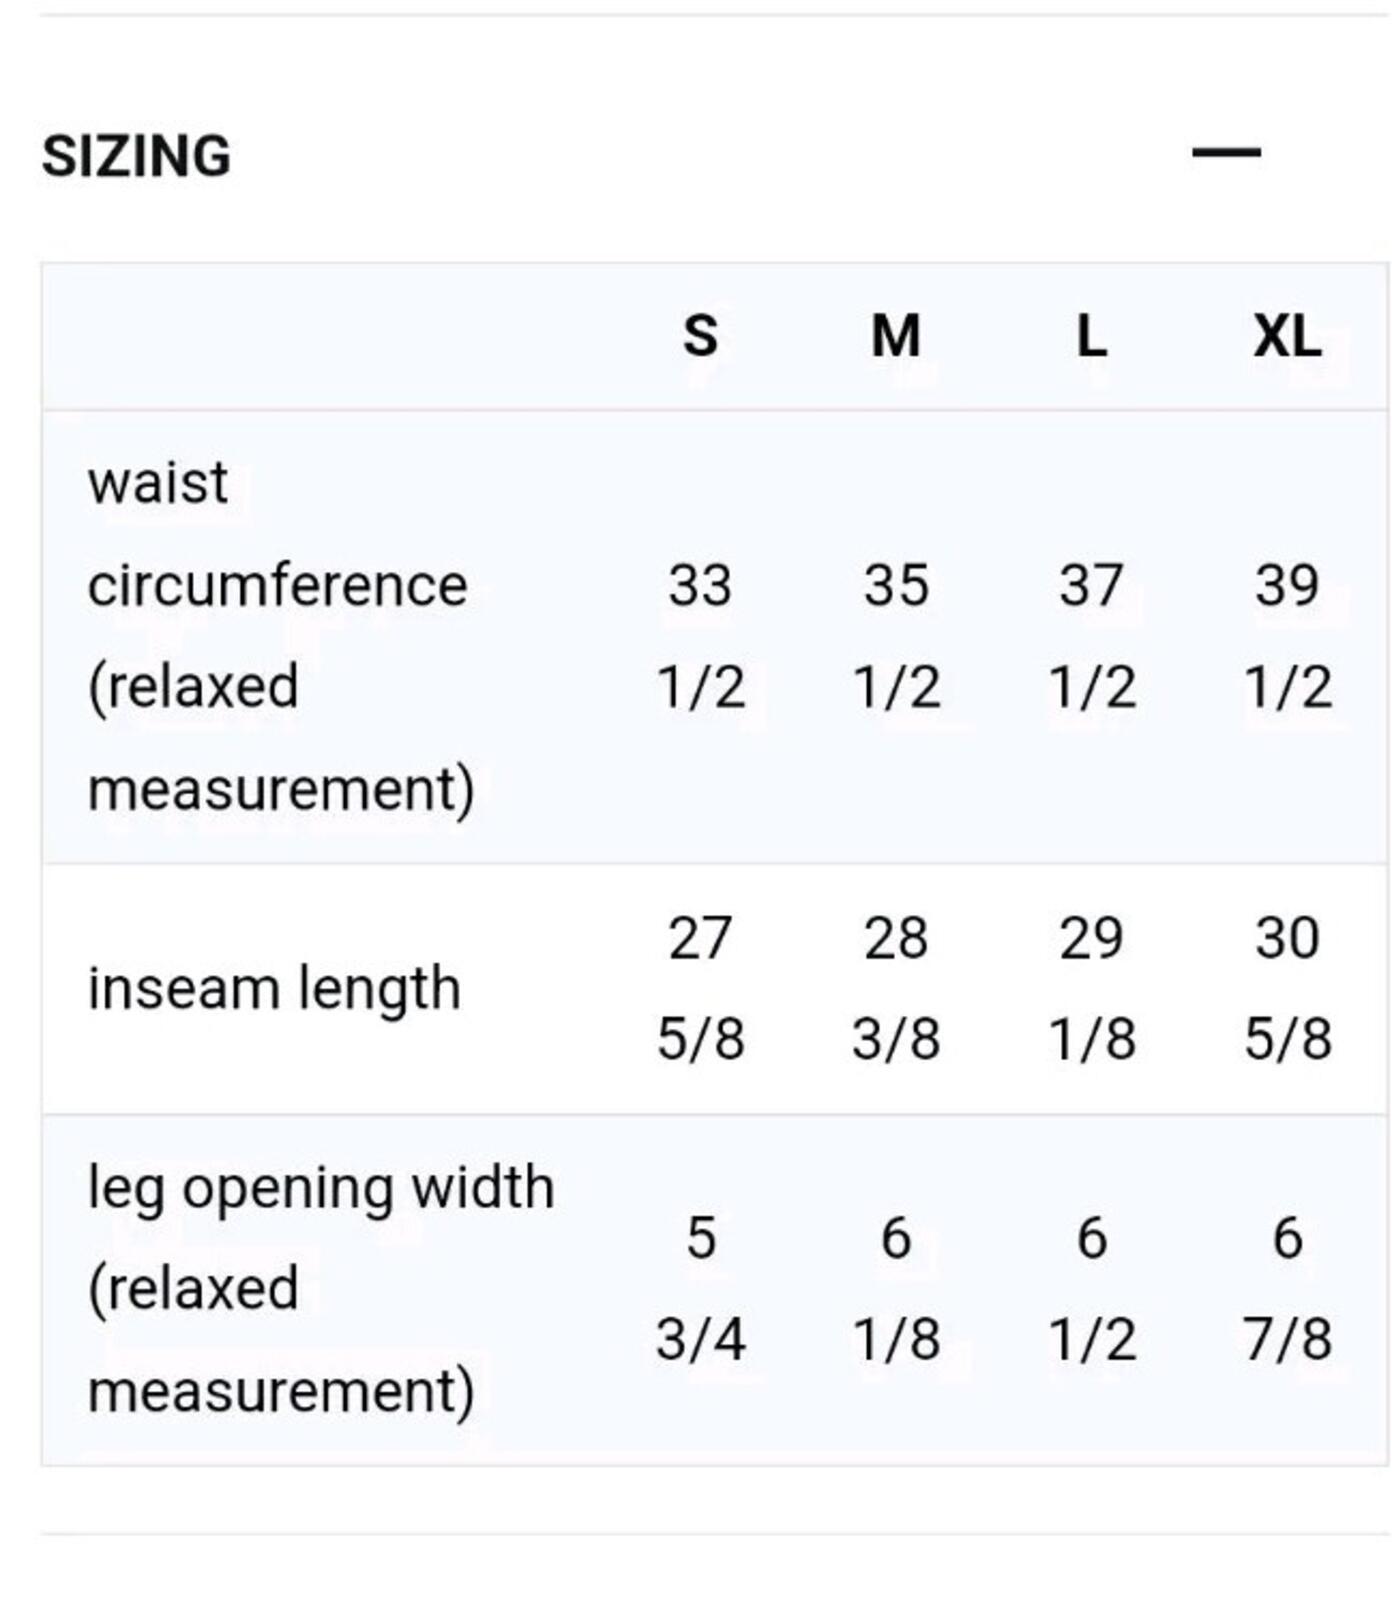Viewport: 1392px width, 1600px height.
Task: Click inseam value 27 5/8 for size S
Action: [x=700, y=988]
